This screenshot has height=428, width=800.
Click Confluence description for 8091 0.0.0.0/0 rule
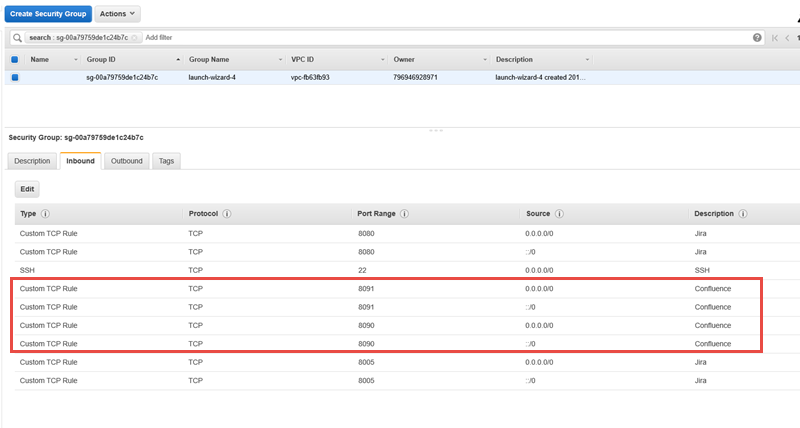click(x=713, y=289)
